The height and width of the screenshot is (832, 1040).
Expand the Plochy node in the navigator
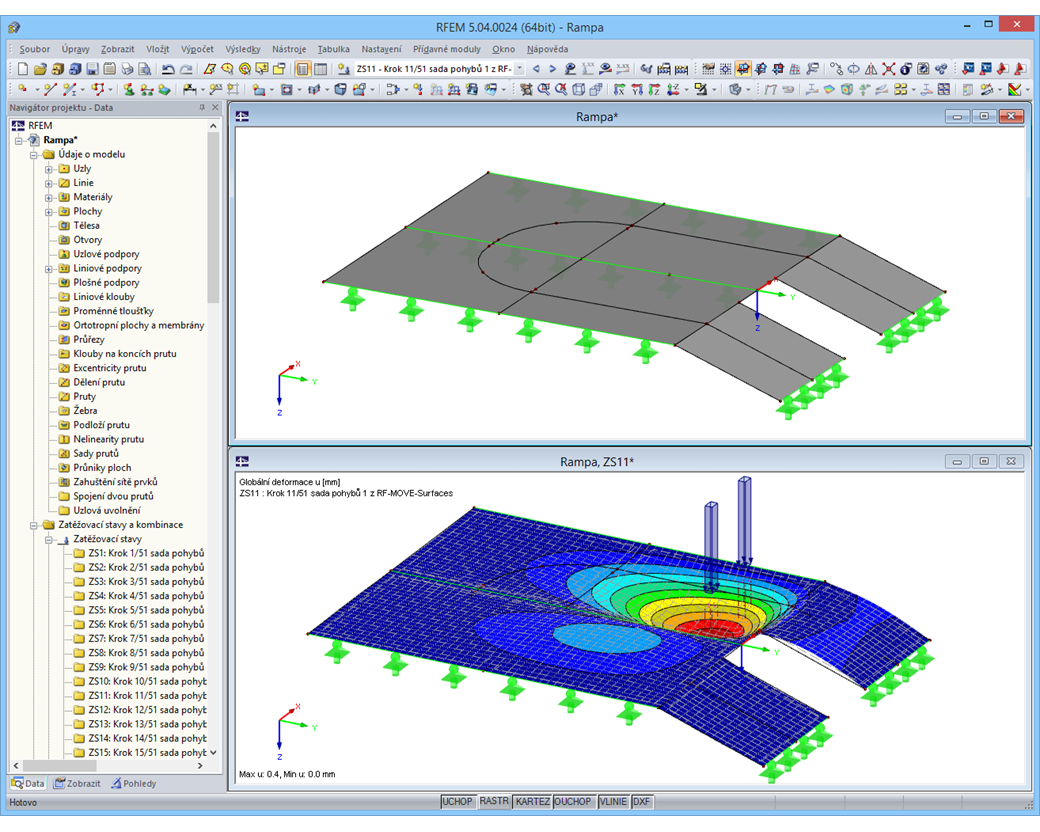point(48,212)
